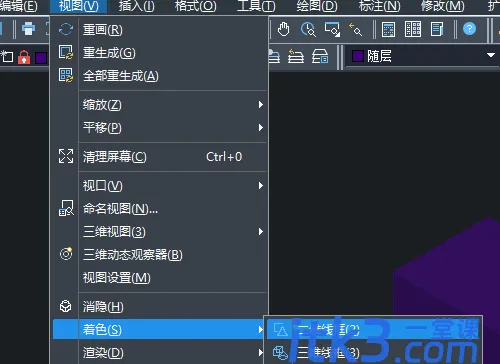
Task: Click the redraw circular arrows icon
Action: (x=66, y=29)
